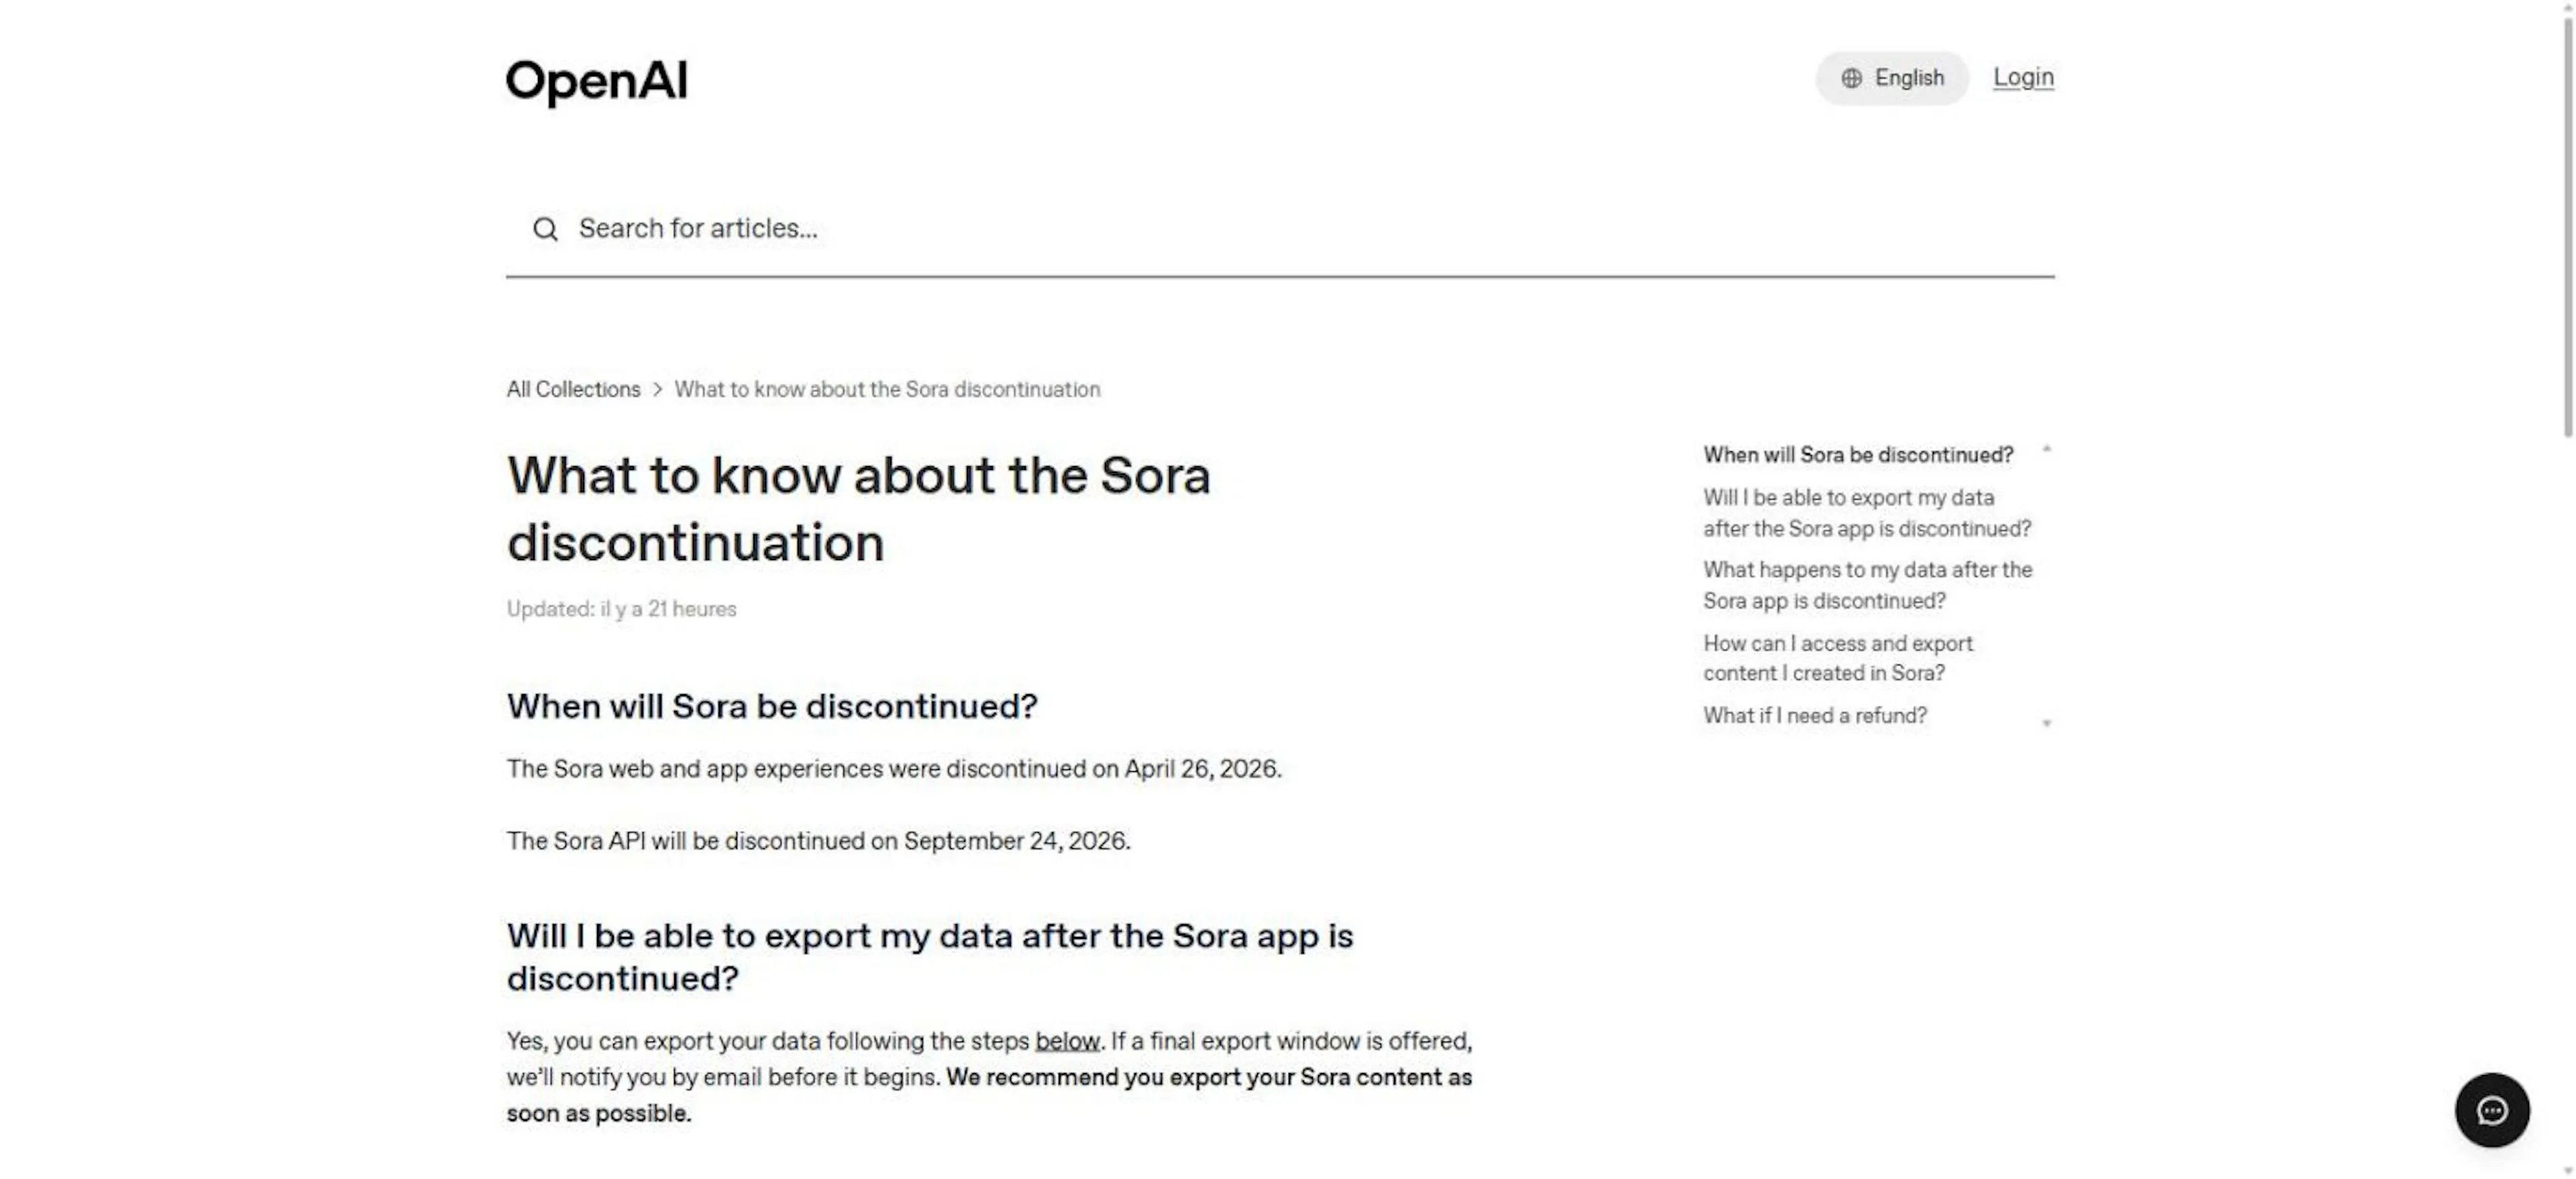Jump to 'Will I be able to export my data' in contents

tap(1867, 513)
